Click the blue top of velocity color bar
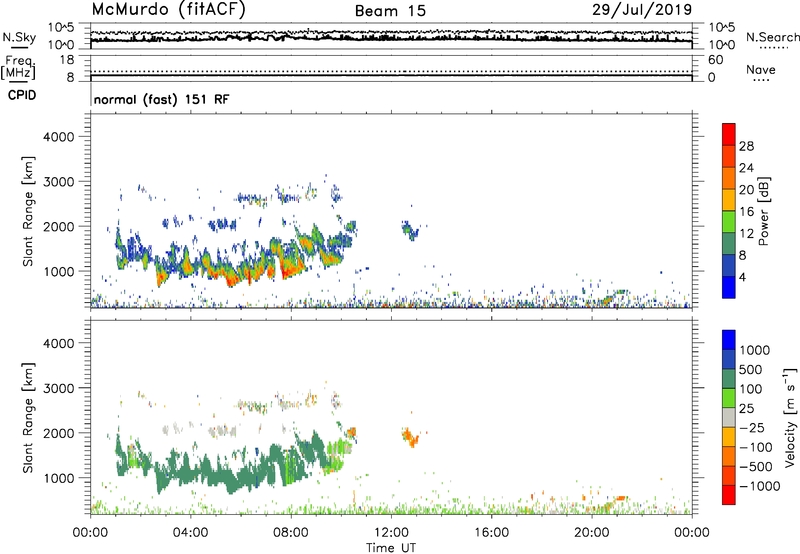Viewport: 800px width, 554px height. click(x=729, y=340)
